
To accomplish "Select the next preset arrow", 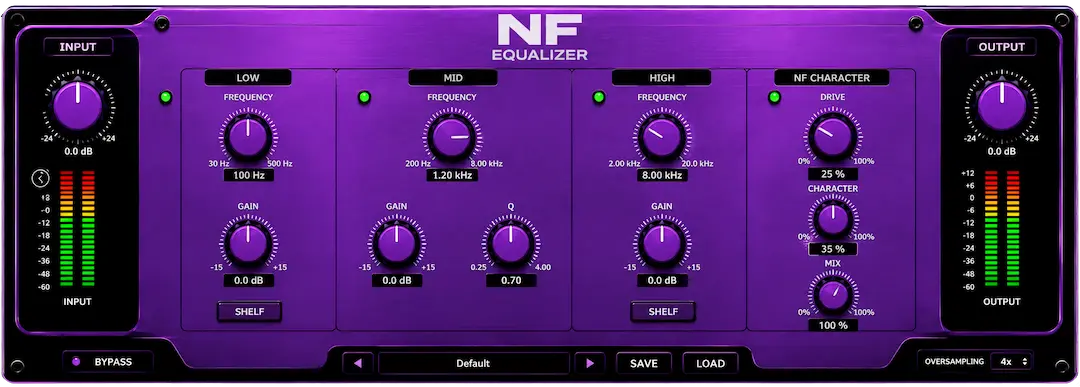I will pos(590,363).
